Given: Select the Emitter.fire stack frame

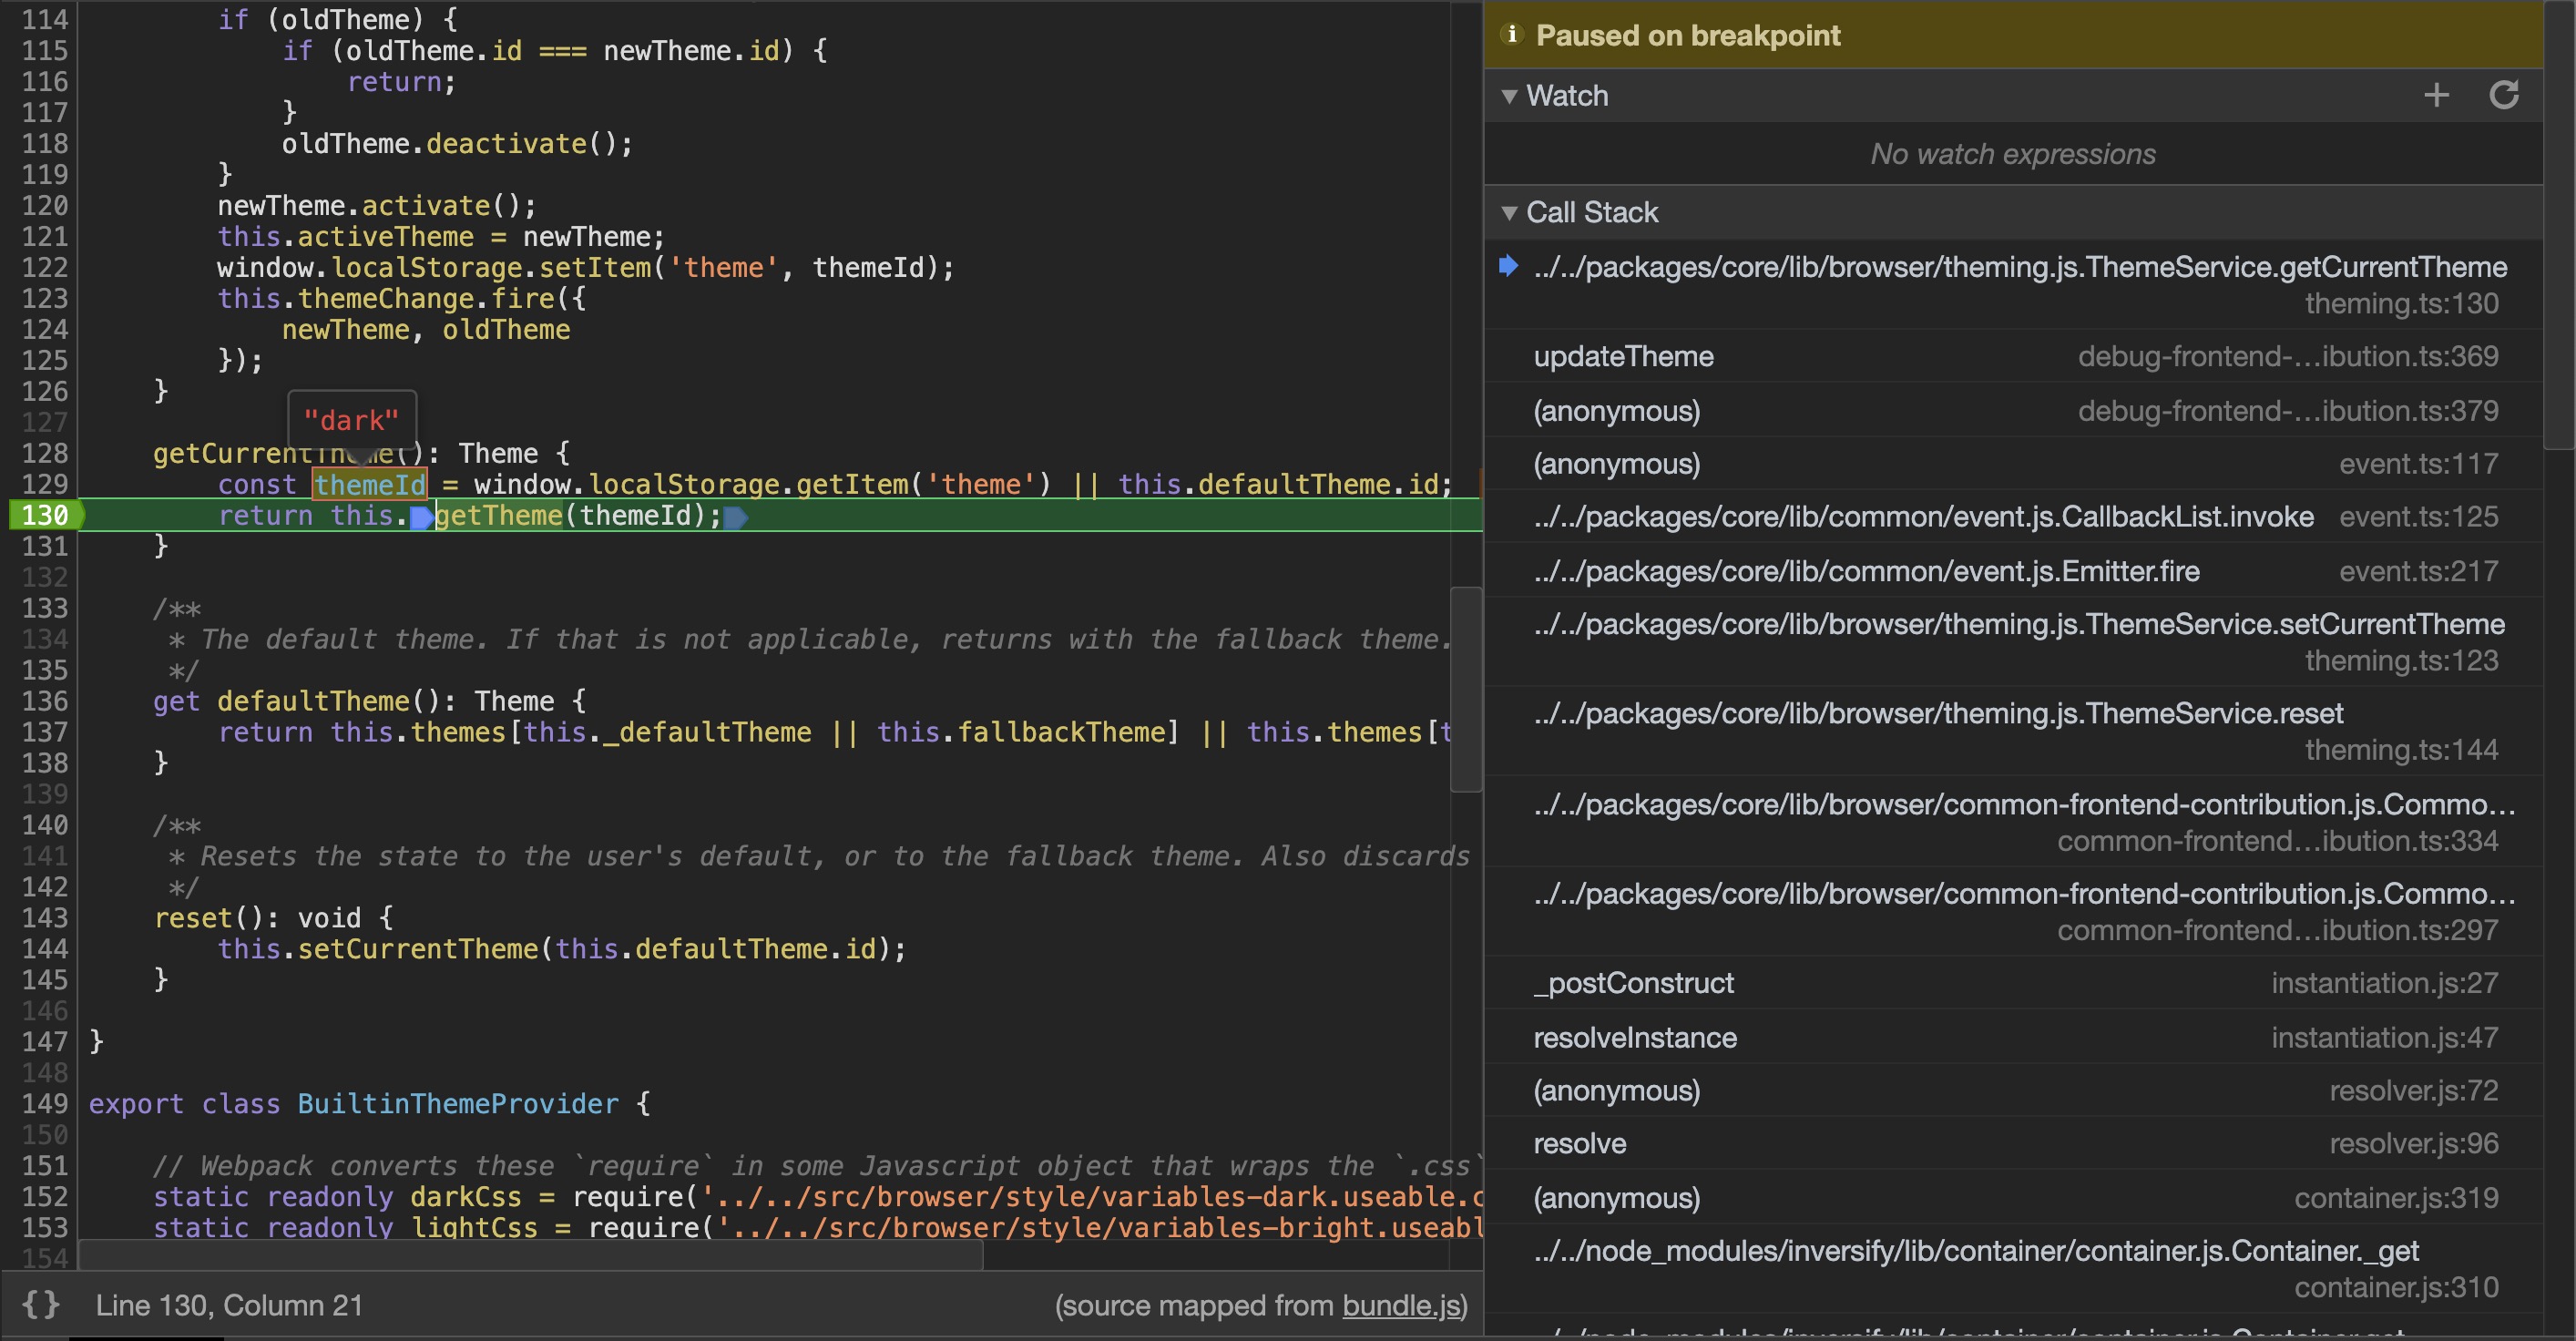Looking at the screenshot, I should [1866, 571].
